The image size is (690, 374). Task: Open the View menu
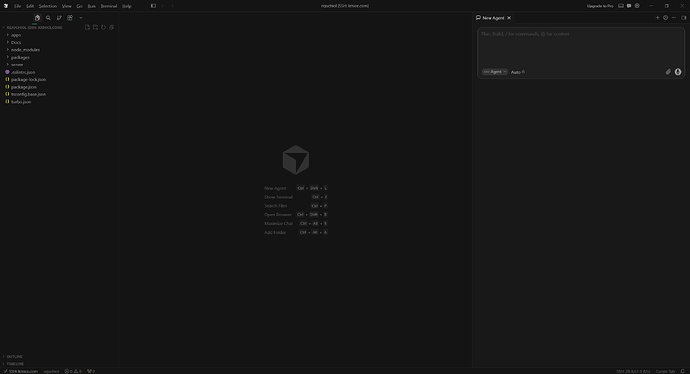[66, 6]
